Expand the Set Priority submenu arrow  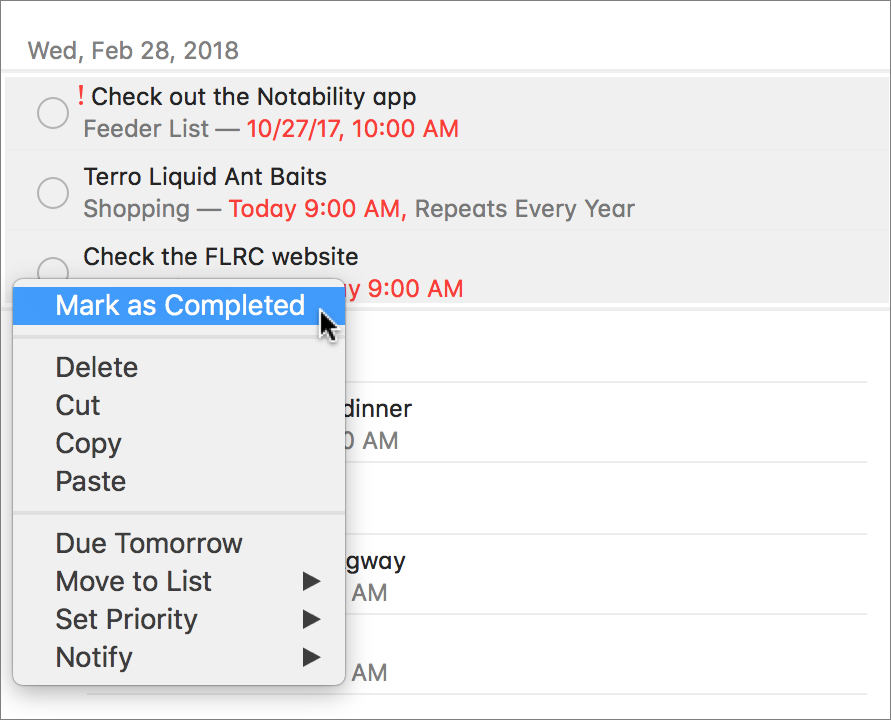[311, 619]
